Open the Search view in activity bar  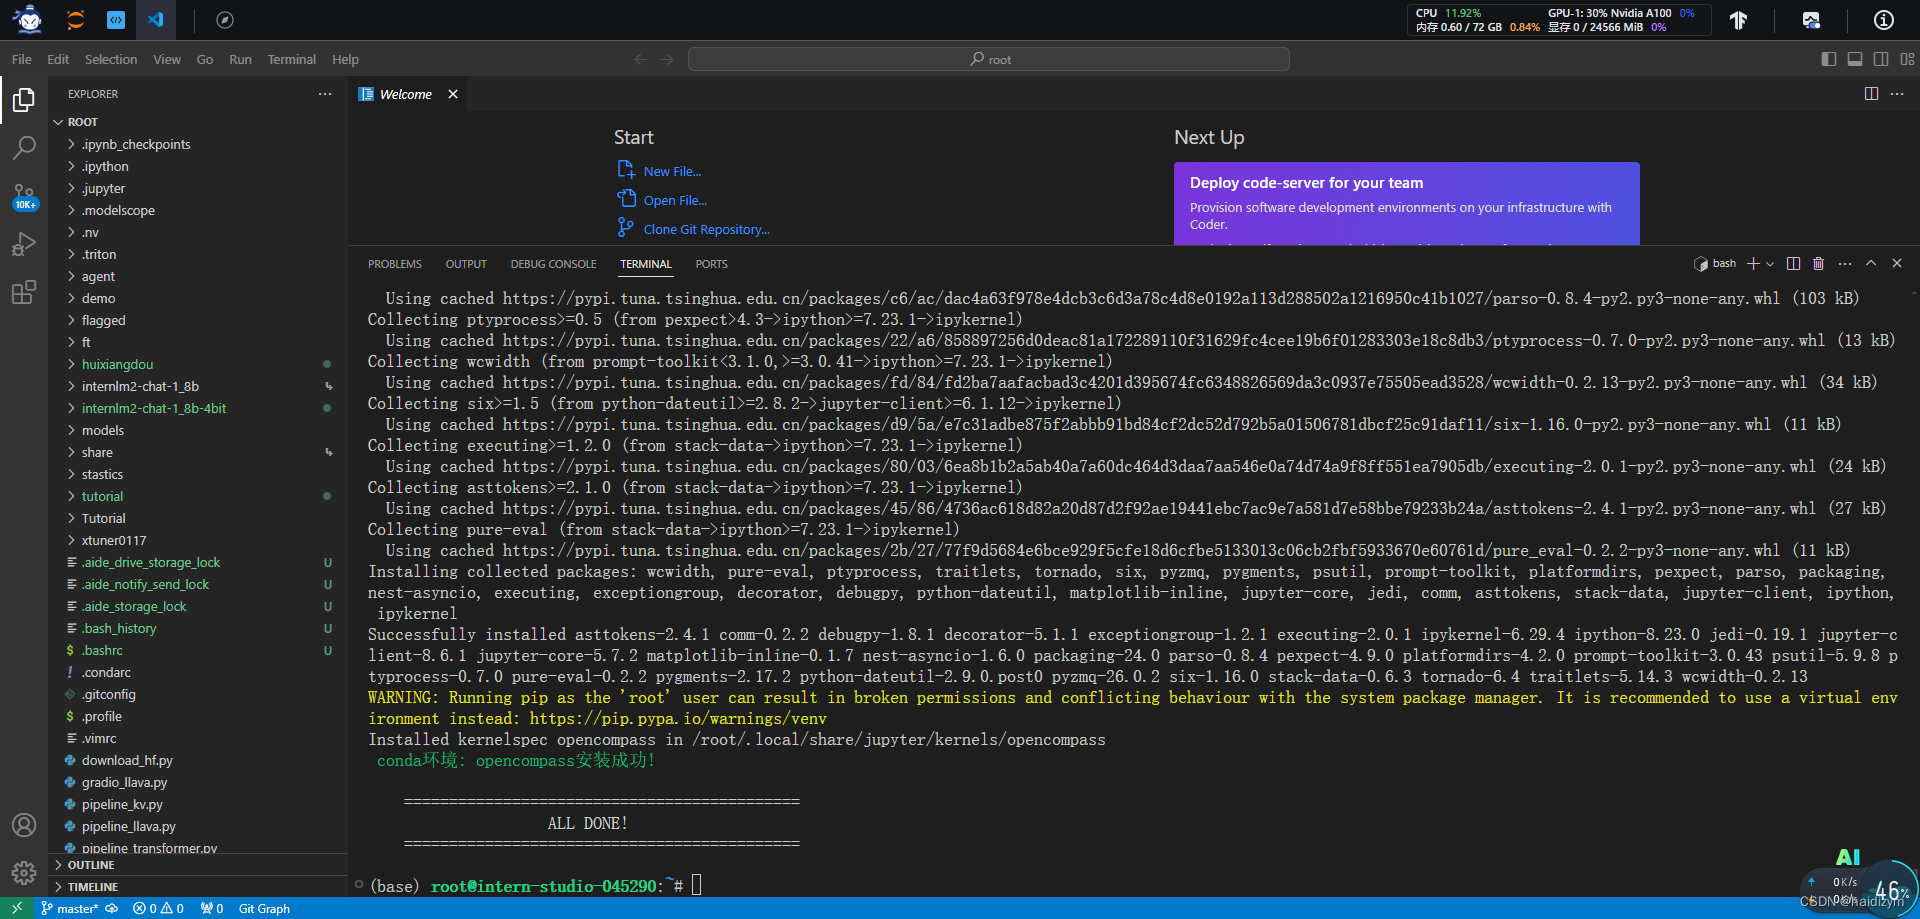pos(24,147)
